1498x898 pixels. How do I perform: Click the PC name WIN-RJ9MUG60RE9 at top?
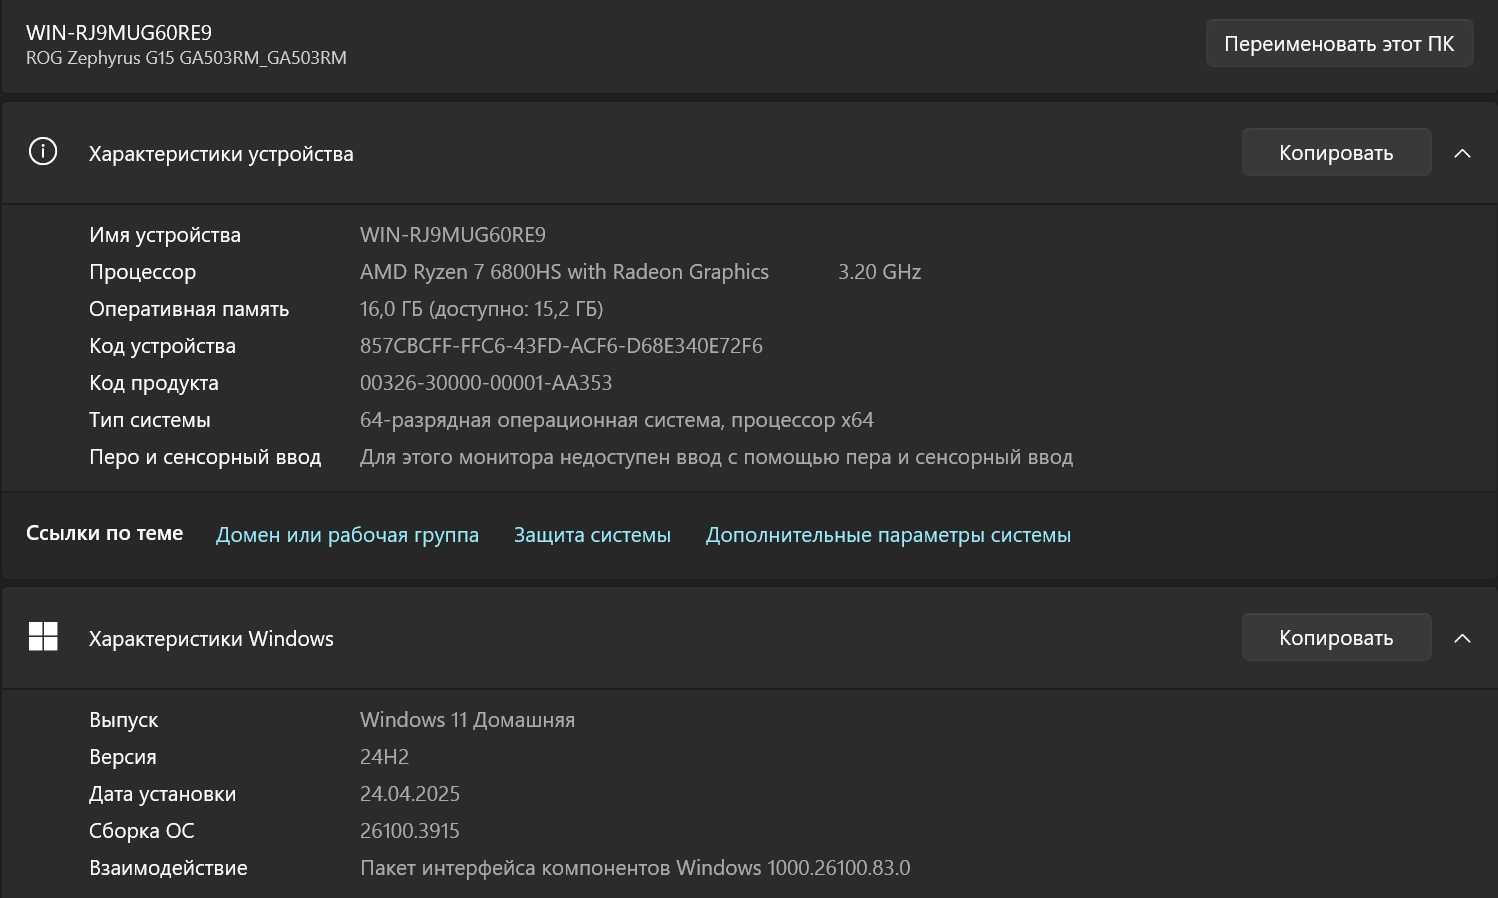119,33
